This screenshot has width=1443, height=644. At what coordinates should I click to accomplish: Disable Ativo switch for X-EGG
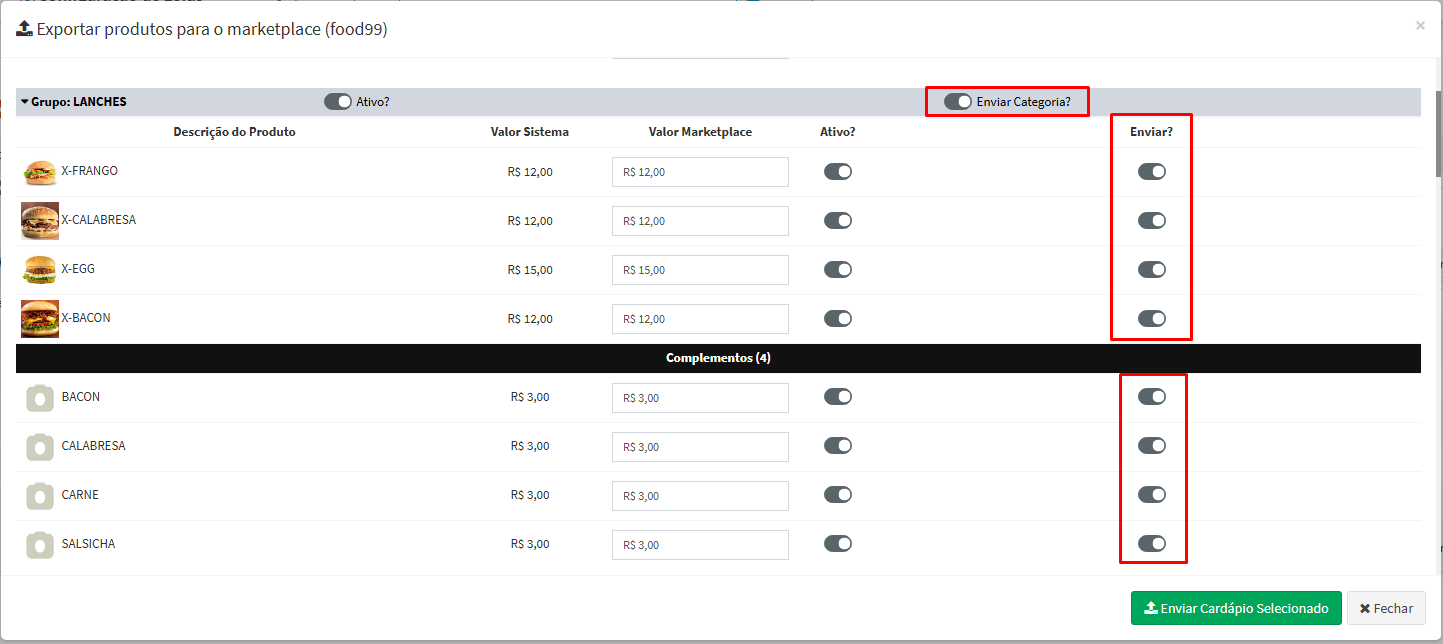point(838,270)
